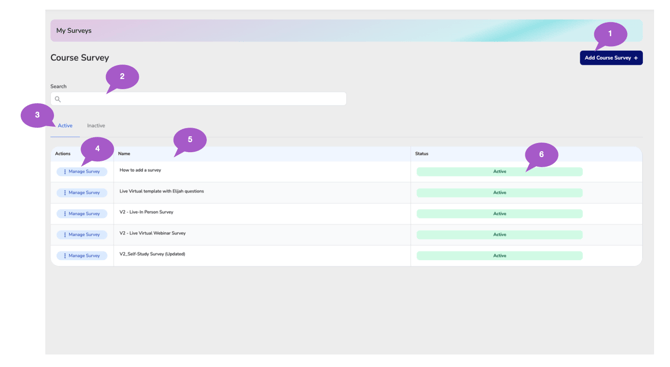Click kebab icon in How to add a survey row
The height and width of the screenshot is (367, 670).
pyautogui.click(x=65, y=171)
